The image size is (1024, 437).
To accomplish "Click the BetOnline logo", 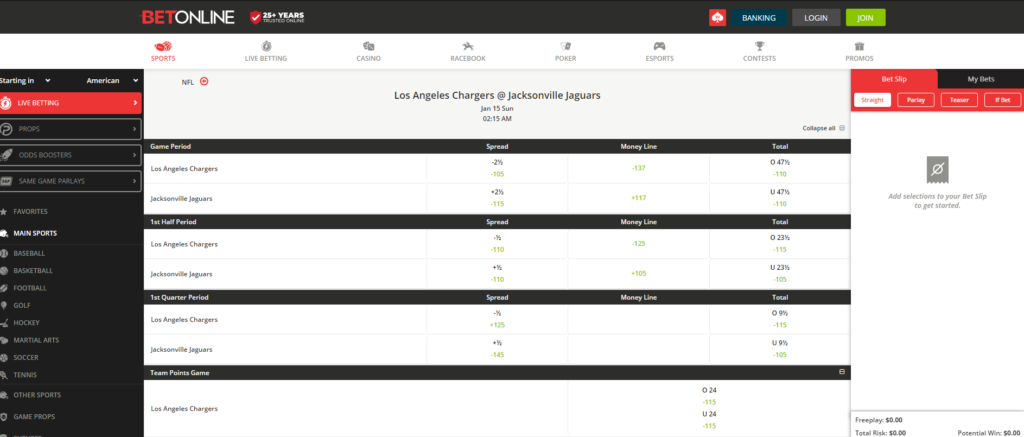I will click(x=187, y=18).
